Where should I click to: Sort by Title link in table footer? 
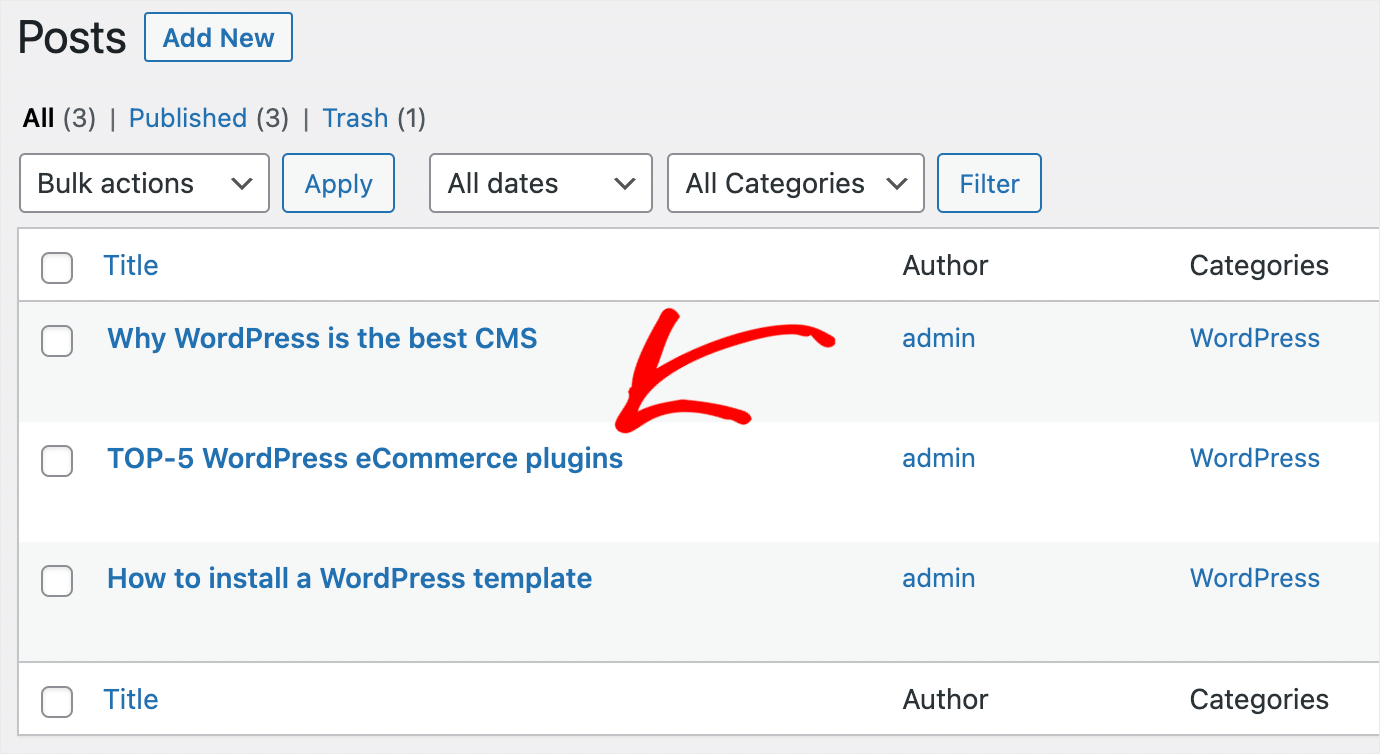[x=131, y=699]
